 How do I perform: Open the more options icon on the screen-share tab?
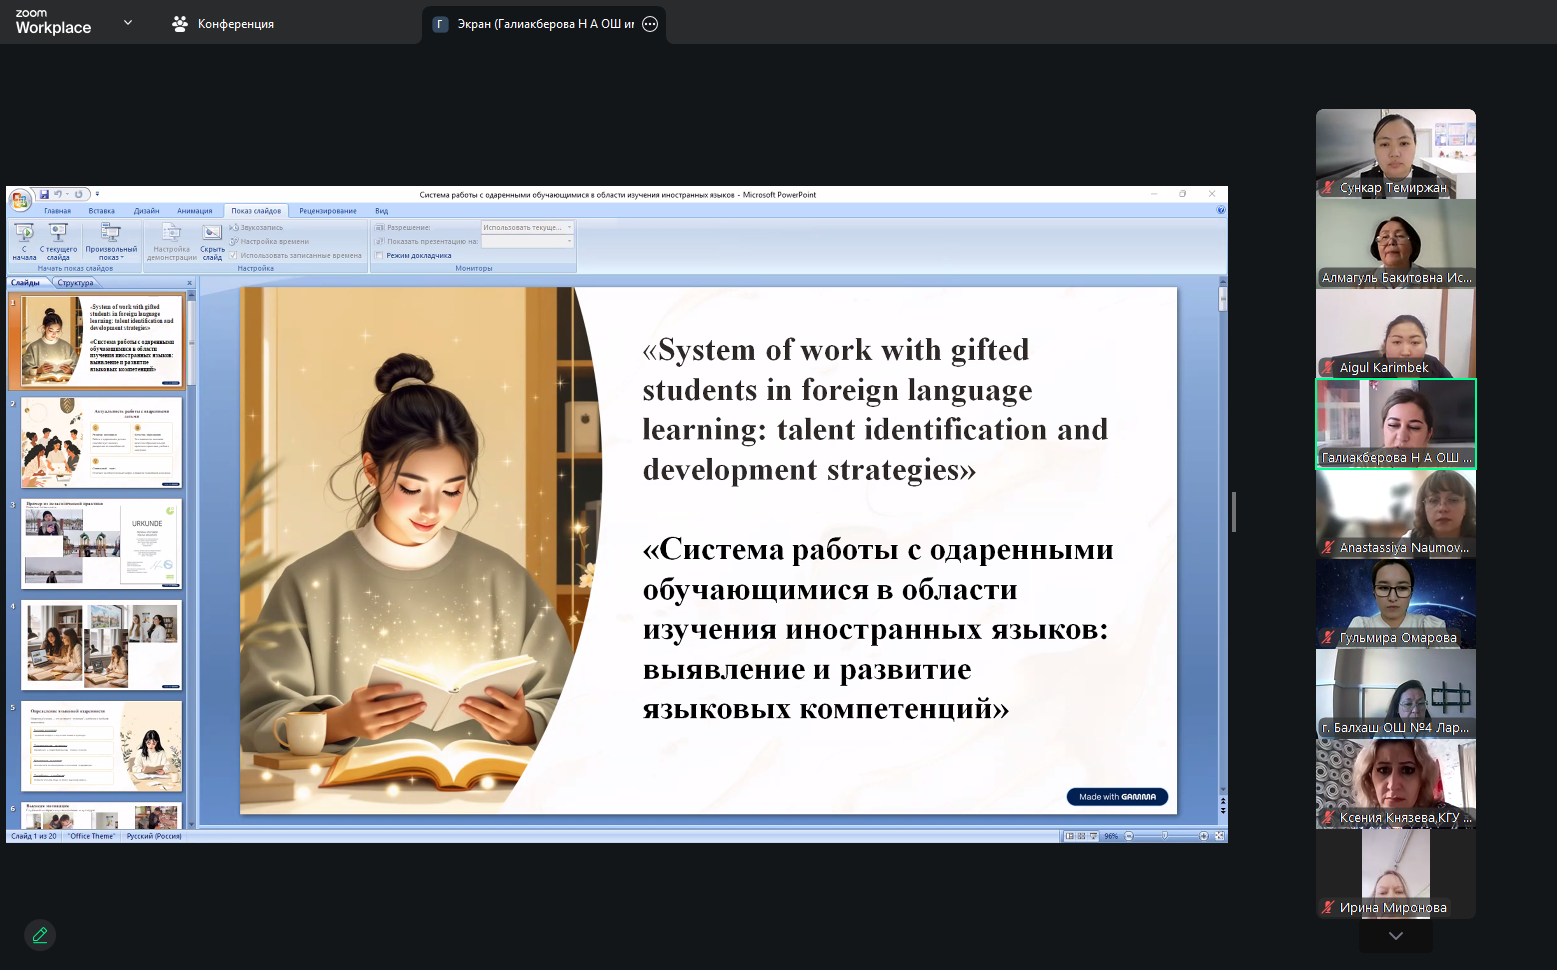tap(650, 24)
